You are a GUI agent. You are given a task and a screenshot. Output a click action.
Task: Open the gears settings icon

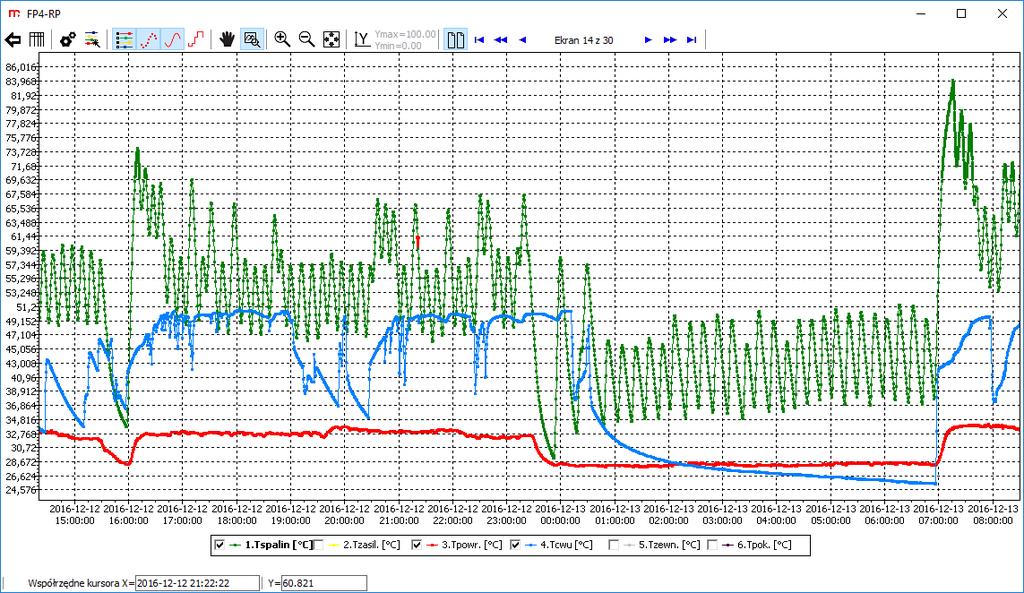click(68, 40)
